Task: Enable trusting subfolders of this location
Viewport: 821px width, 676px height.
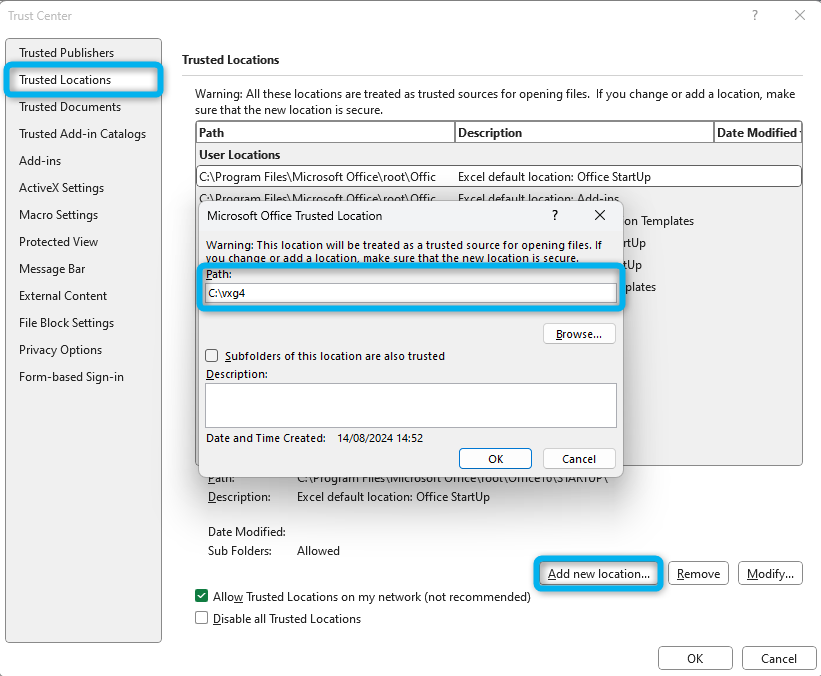Action: (x=211, y=355)
